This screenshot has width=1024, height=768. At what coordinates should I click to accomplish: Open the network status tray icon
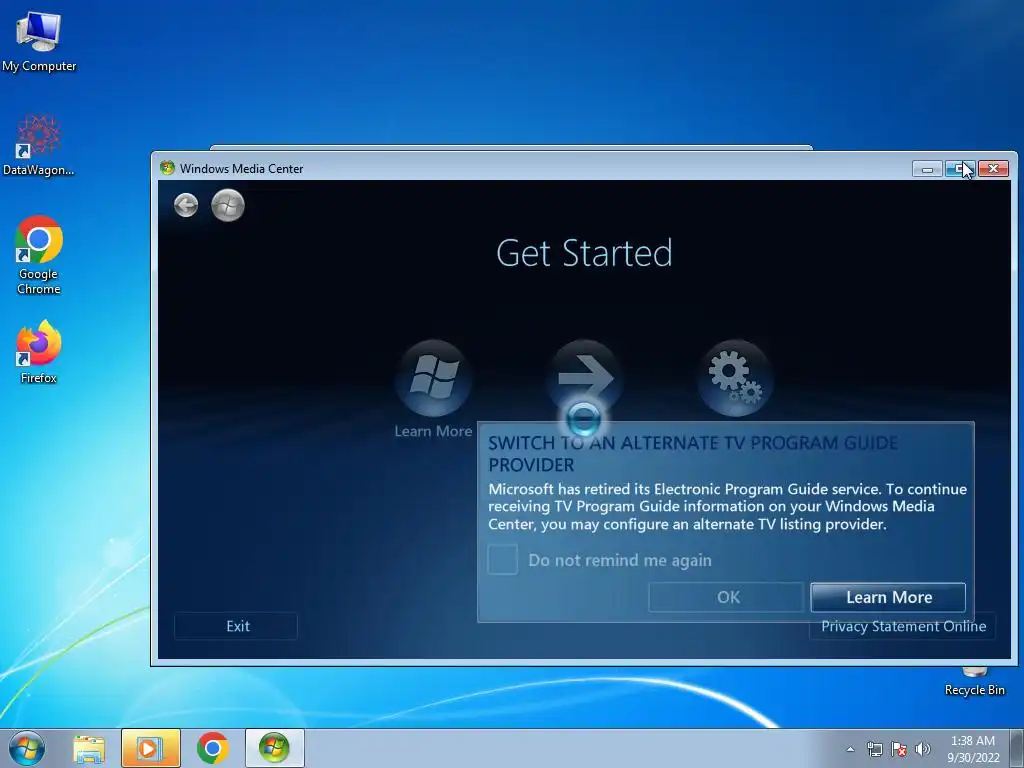tap(874, 749)
